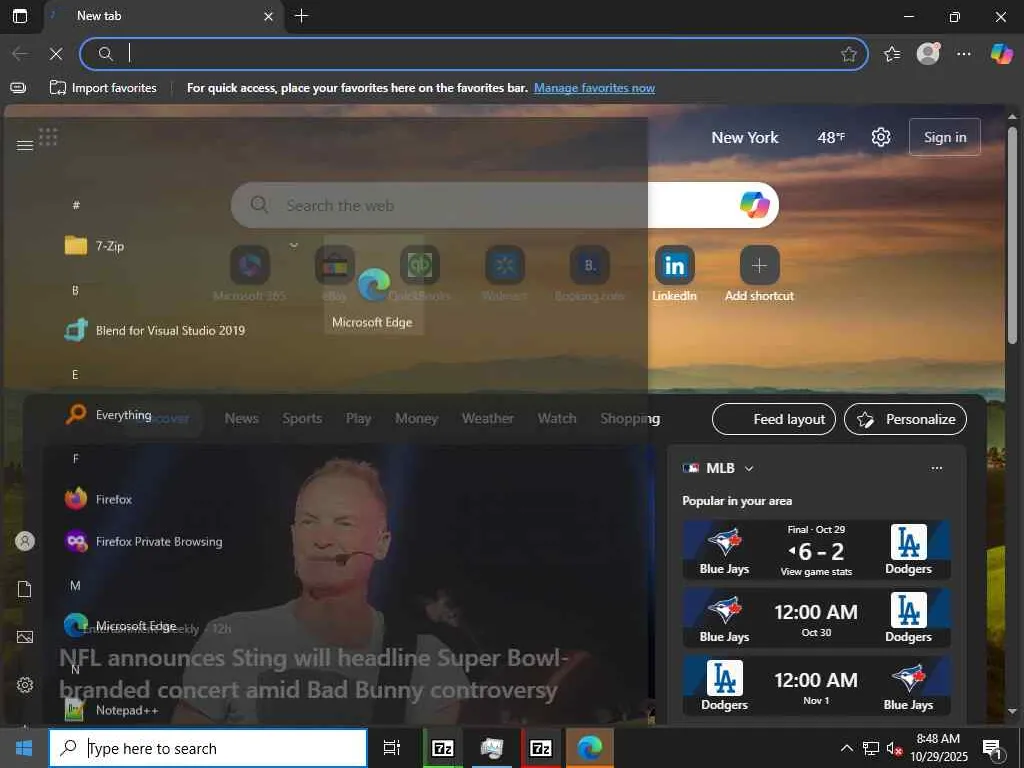Click taskbar Type here to search box
This screenshot has width=1024, height=768.
pyautogui.click(x=208, y=748)
